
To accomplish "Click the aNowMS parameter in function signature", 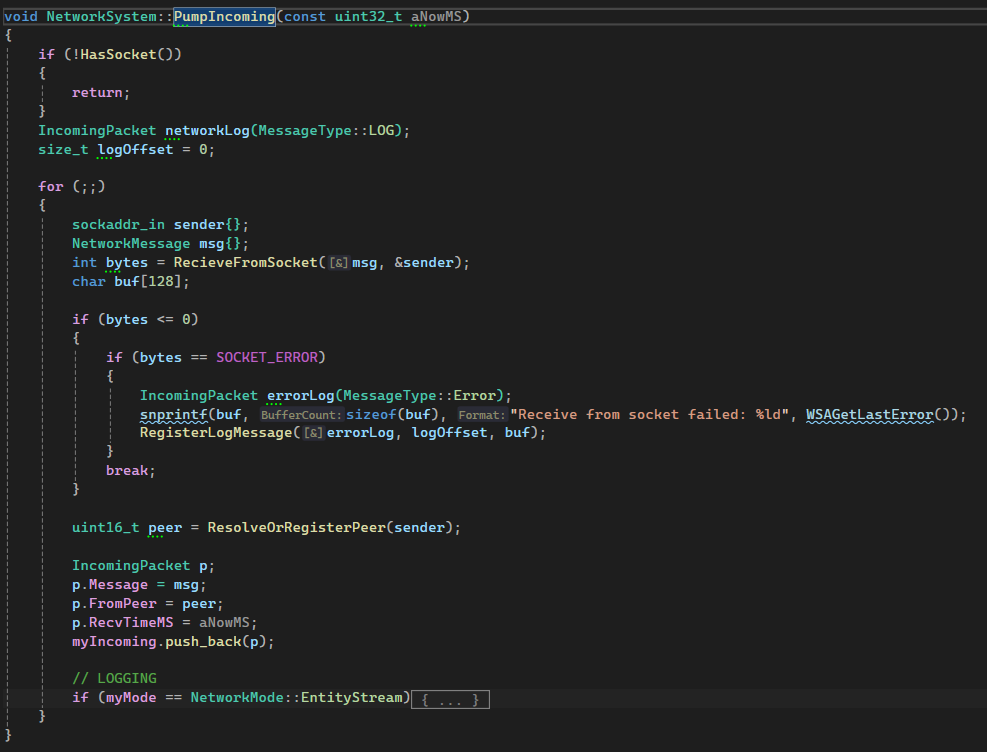I will click(440, 17).
